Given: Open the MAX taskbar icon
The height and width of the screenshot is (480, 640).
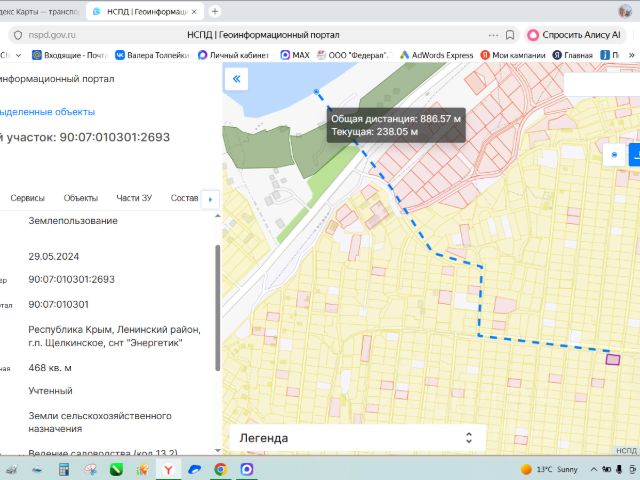Looking at the screenshot, I should [247, 469].
